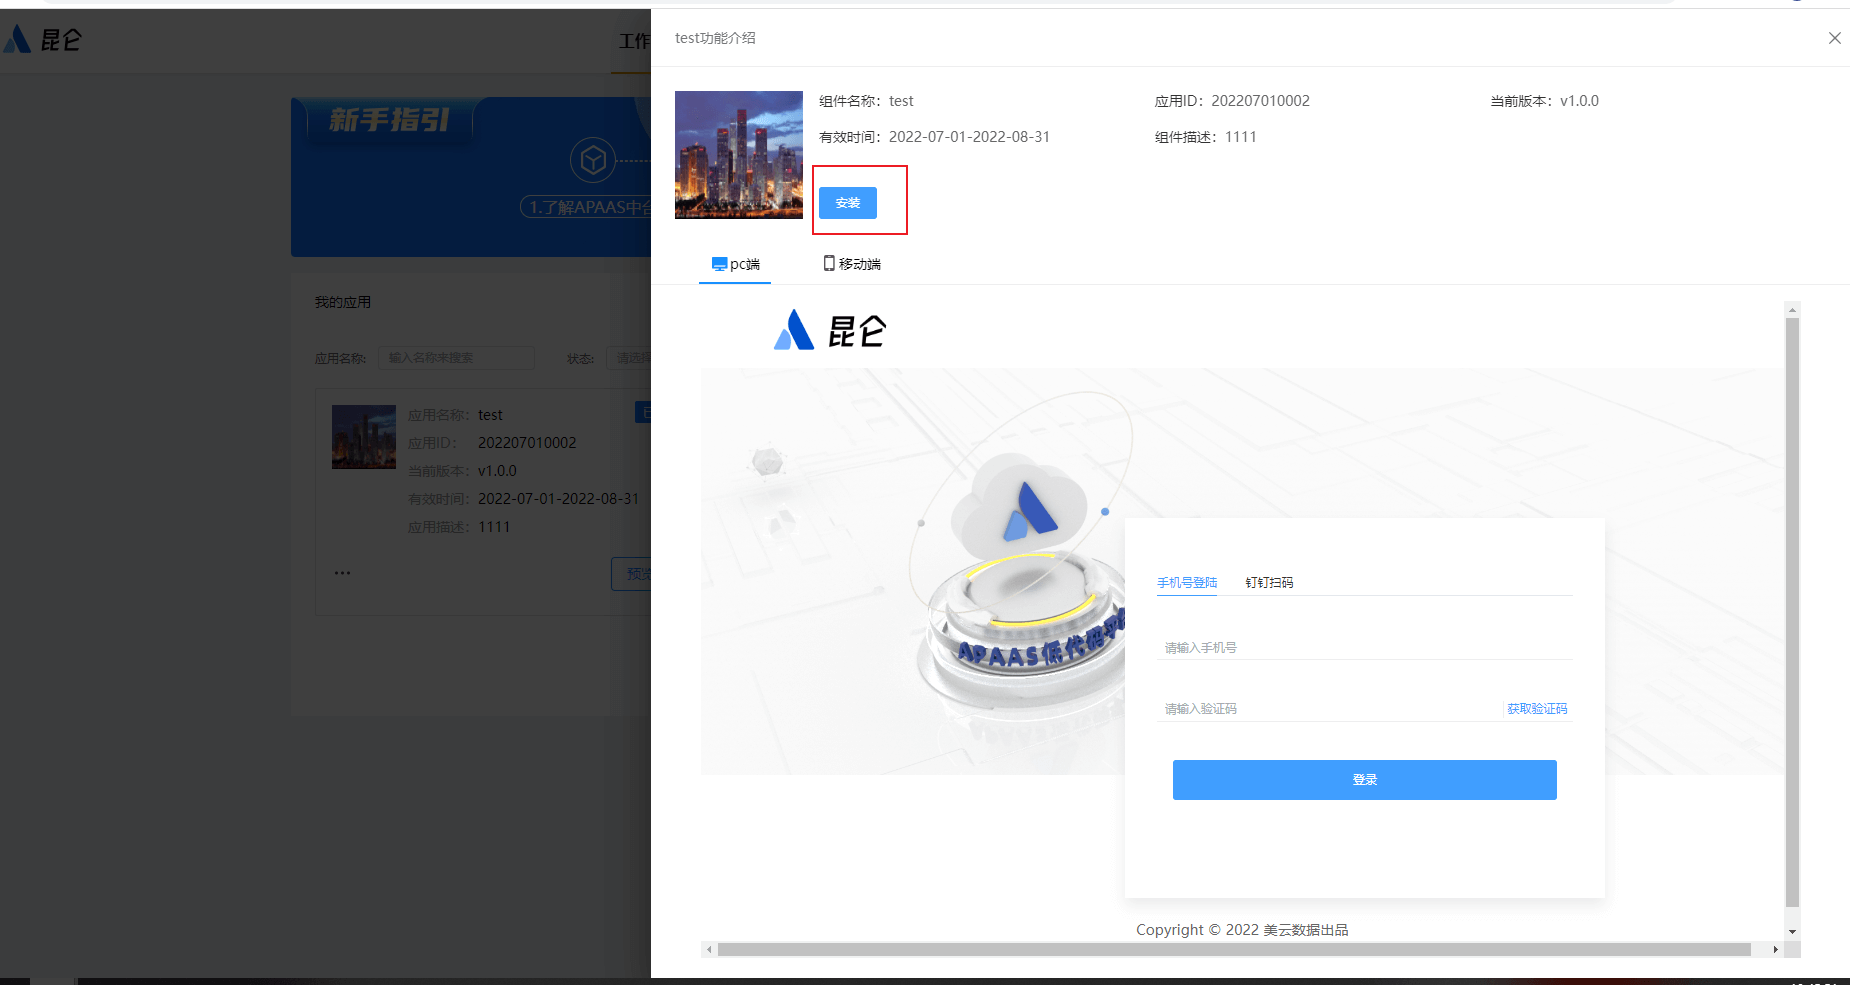The image size is (1850, 985).
Task: Select the 钉钉扫码 login tab
Action: [x=1269, y=582]
